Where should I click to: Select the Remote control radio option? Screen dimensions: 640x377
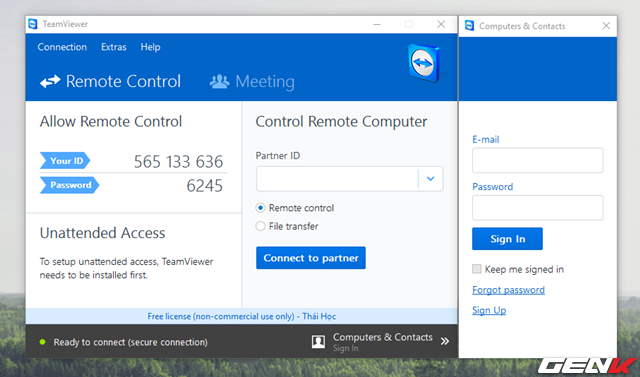coord(260,208)
